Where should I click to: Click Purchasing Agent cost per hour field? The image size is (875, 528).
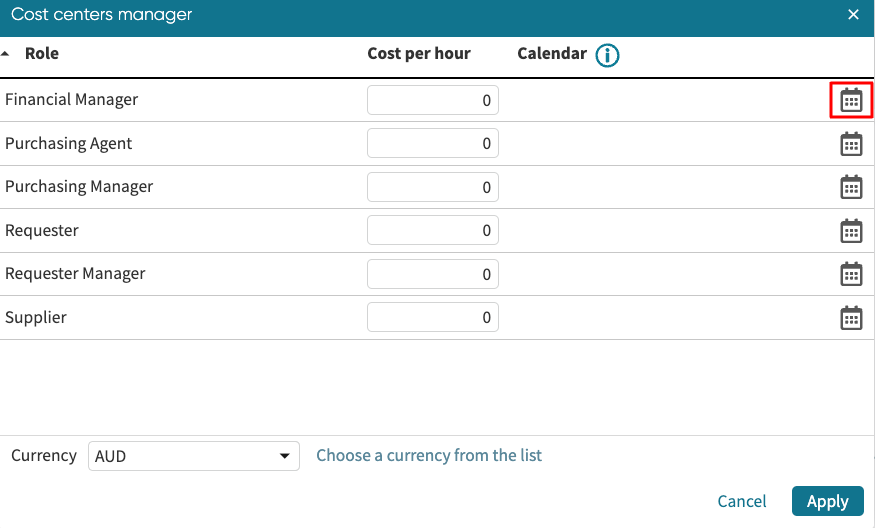pyautogui.click(x=432, y=144)
